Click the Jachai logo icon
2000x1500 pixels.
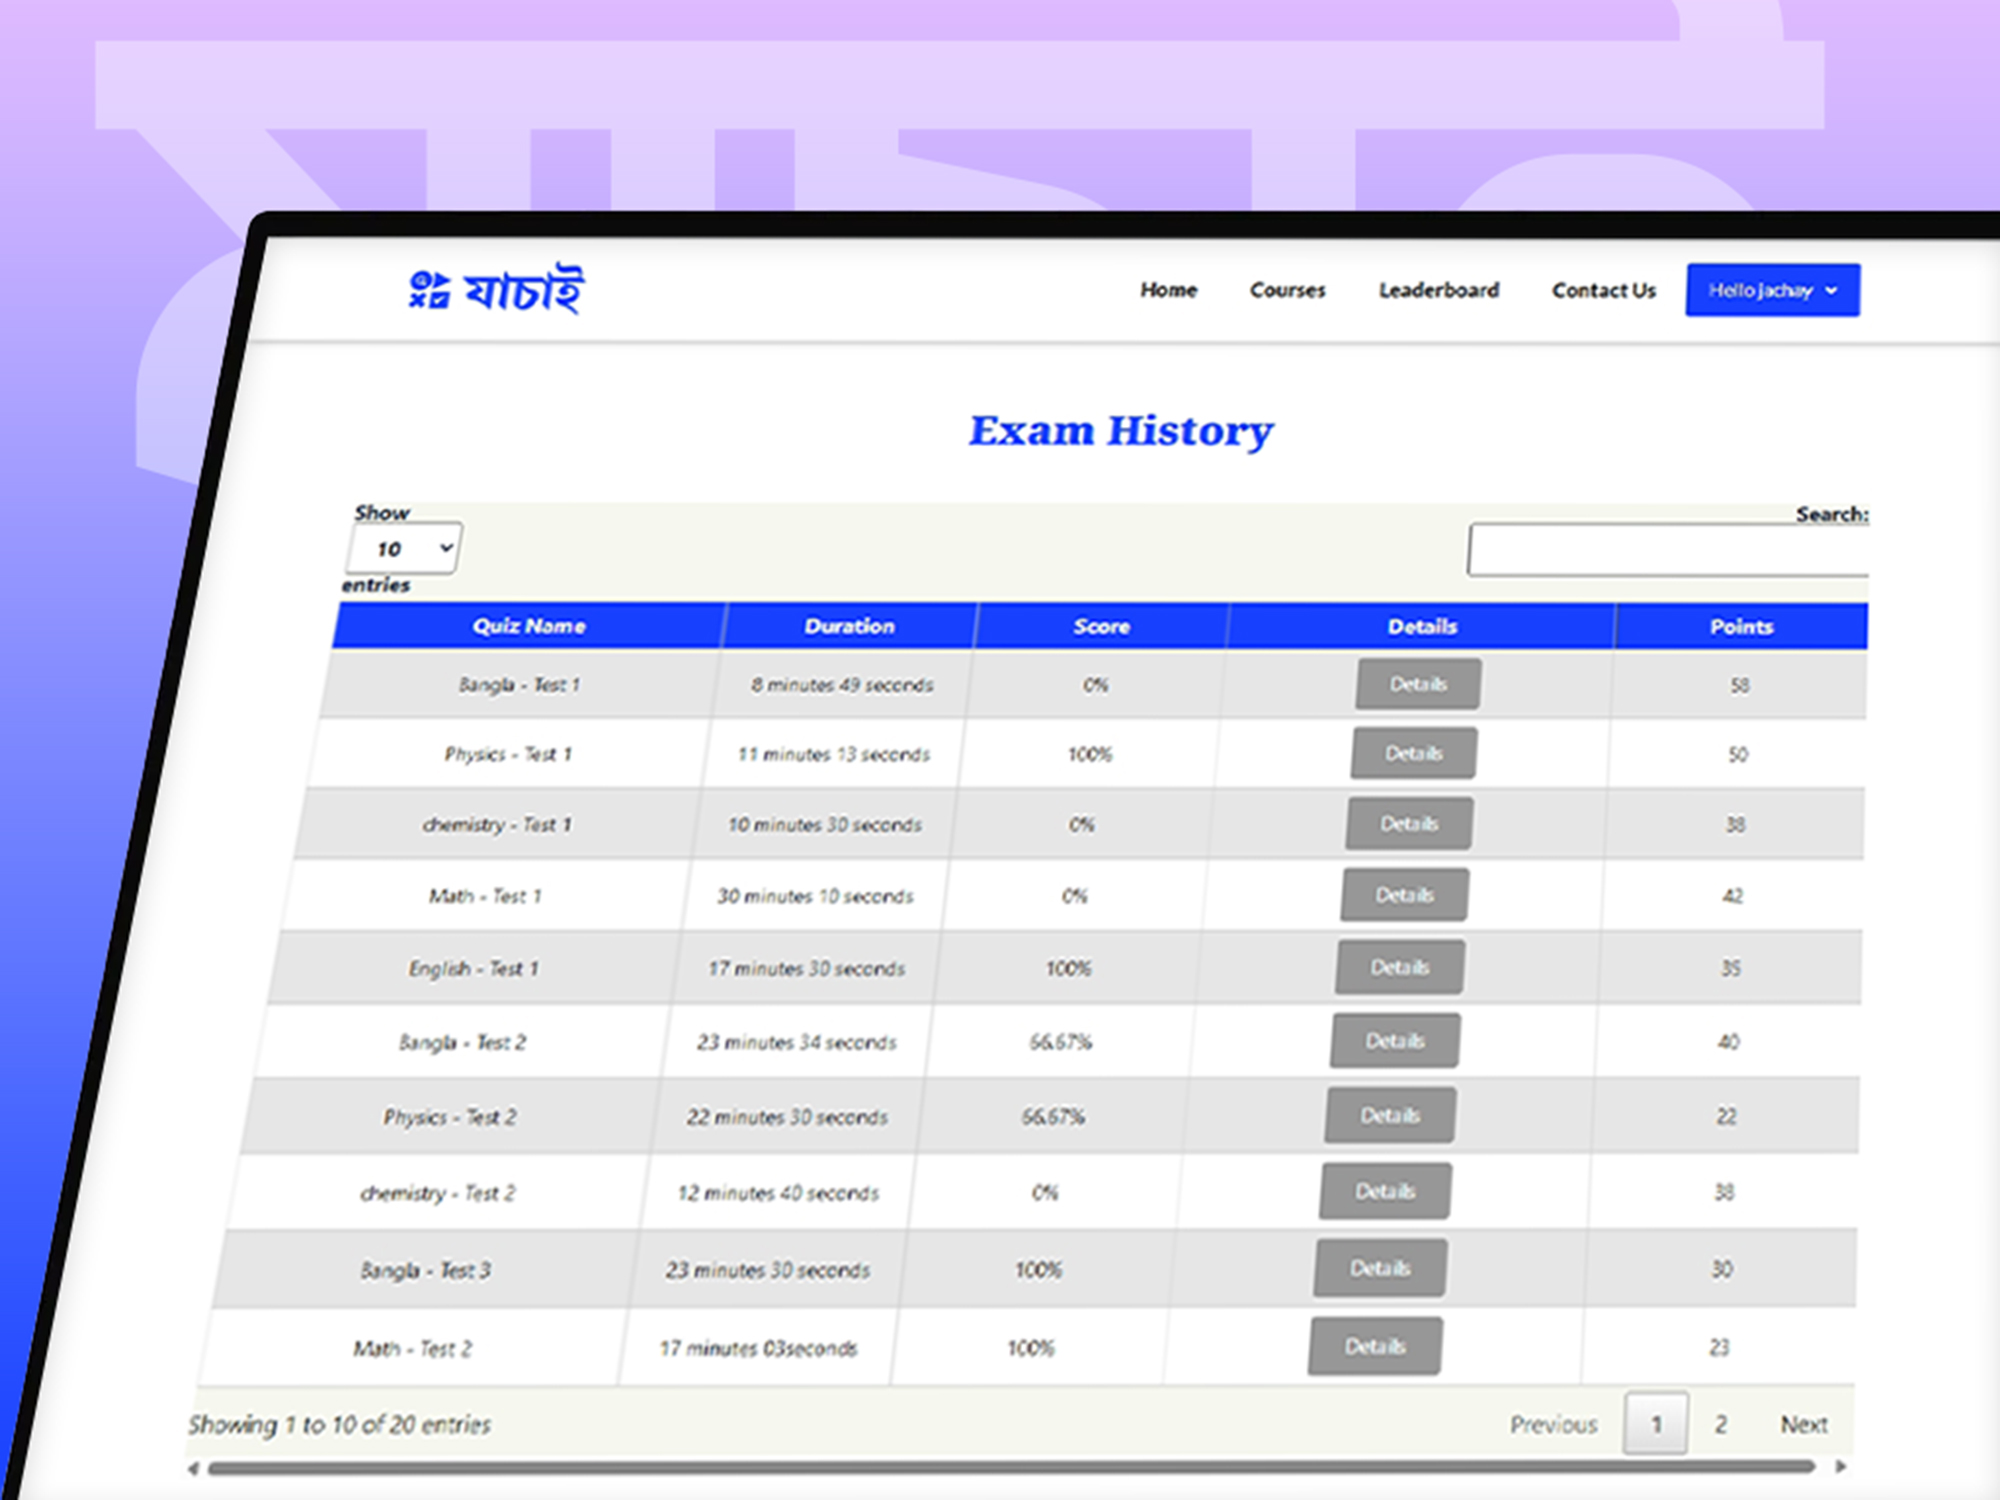(x=430, y=291)
